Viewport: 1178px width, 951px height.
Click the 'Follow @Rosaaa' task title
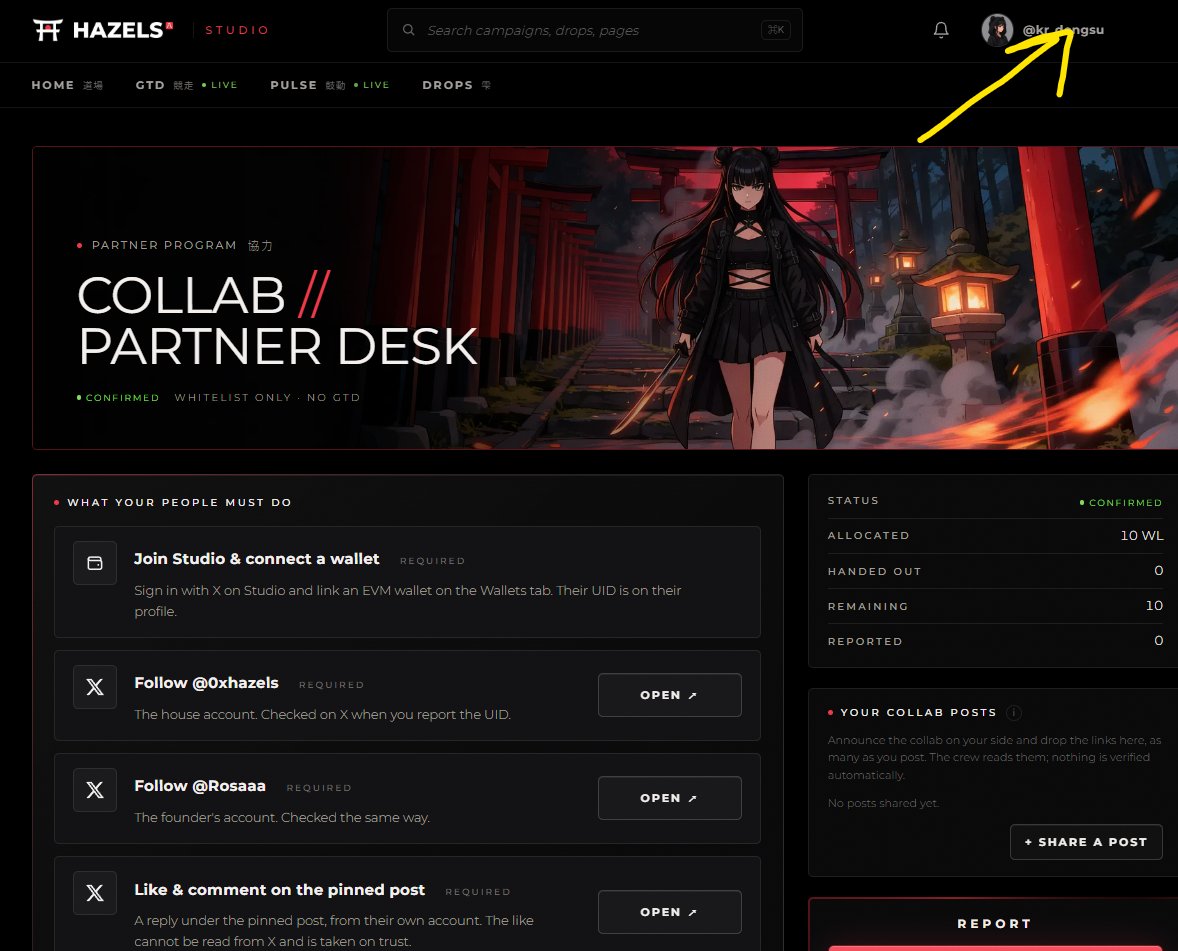[200, 786]
